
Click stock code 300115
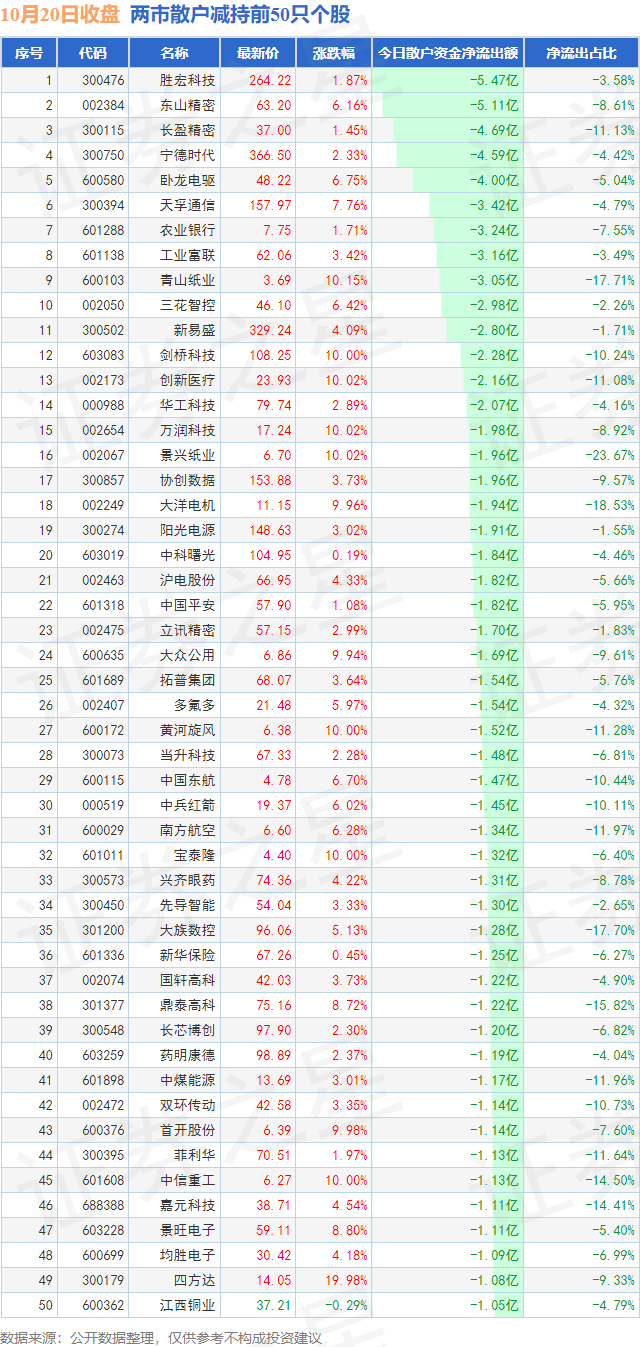[102, 130]
